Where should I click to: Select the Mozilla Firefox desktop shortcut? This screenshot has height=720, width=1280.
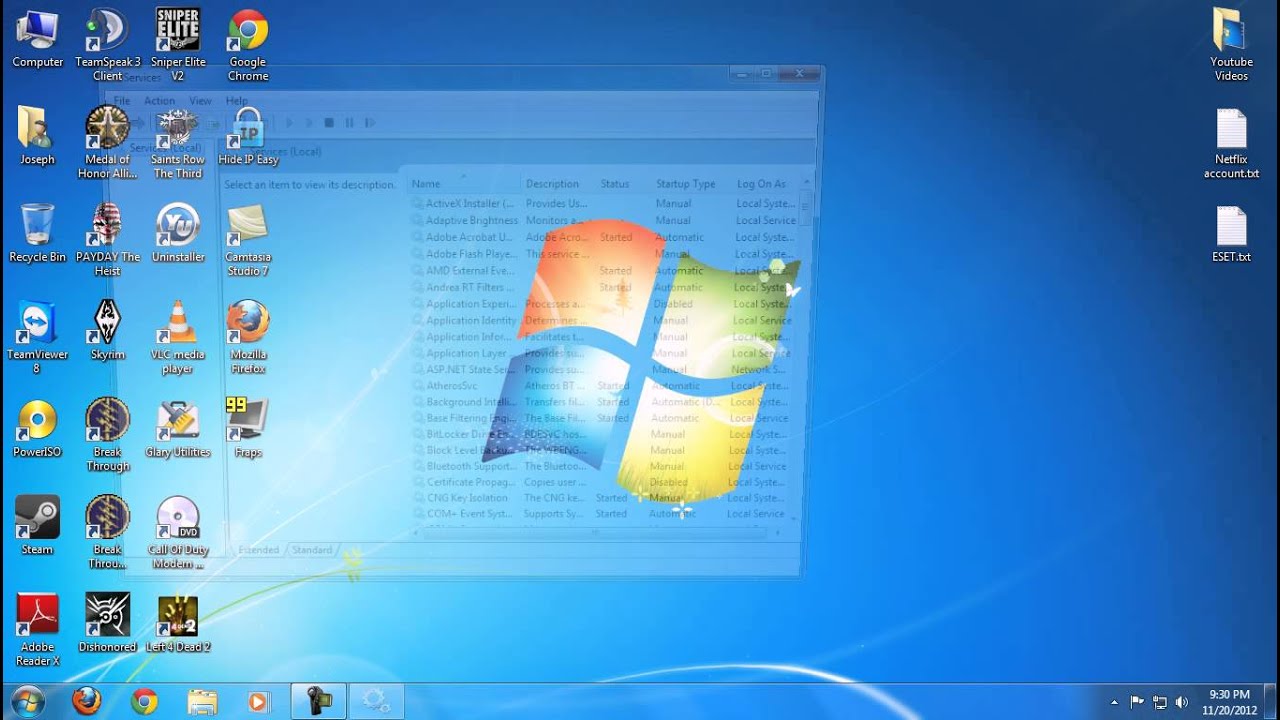tap(248, 337)
